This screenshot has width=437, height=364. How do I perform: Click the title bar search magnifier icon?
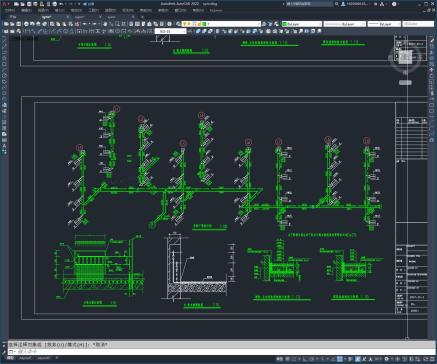(x=337, y=4)
